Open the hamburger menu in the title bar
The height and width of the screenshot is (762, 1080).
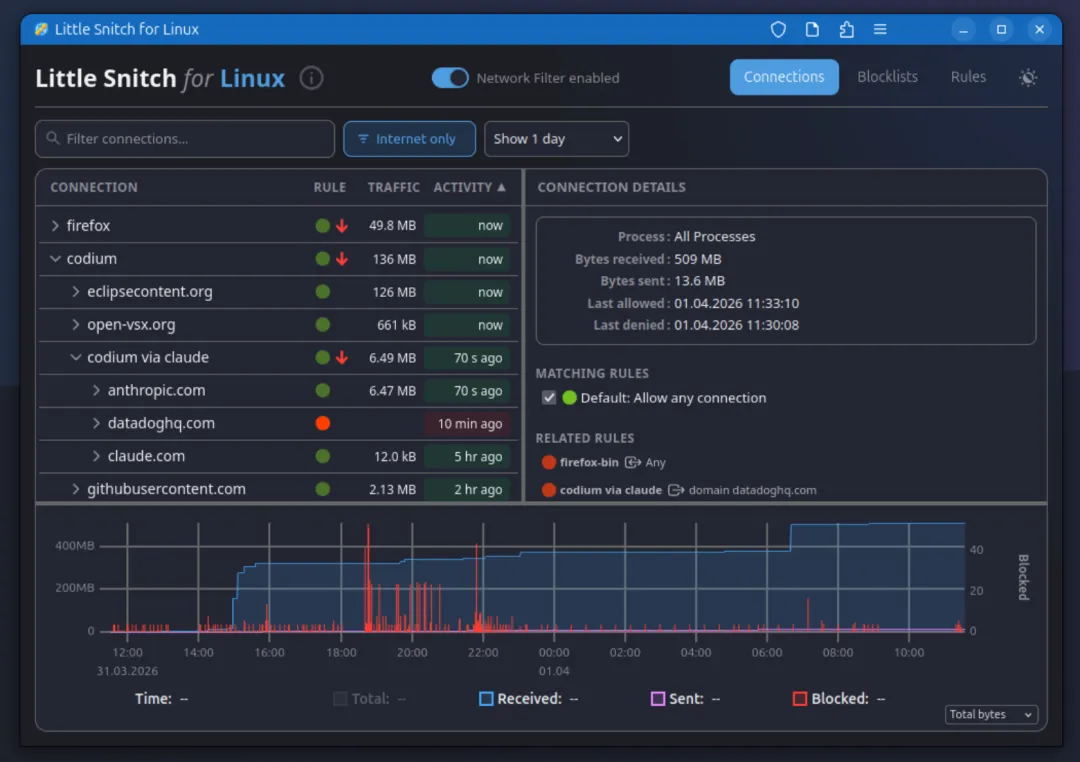point(880,30)
